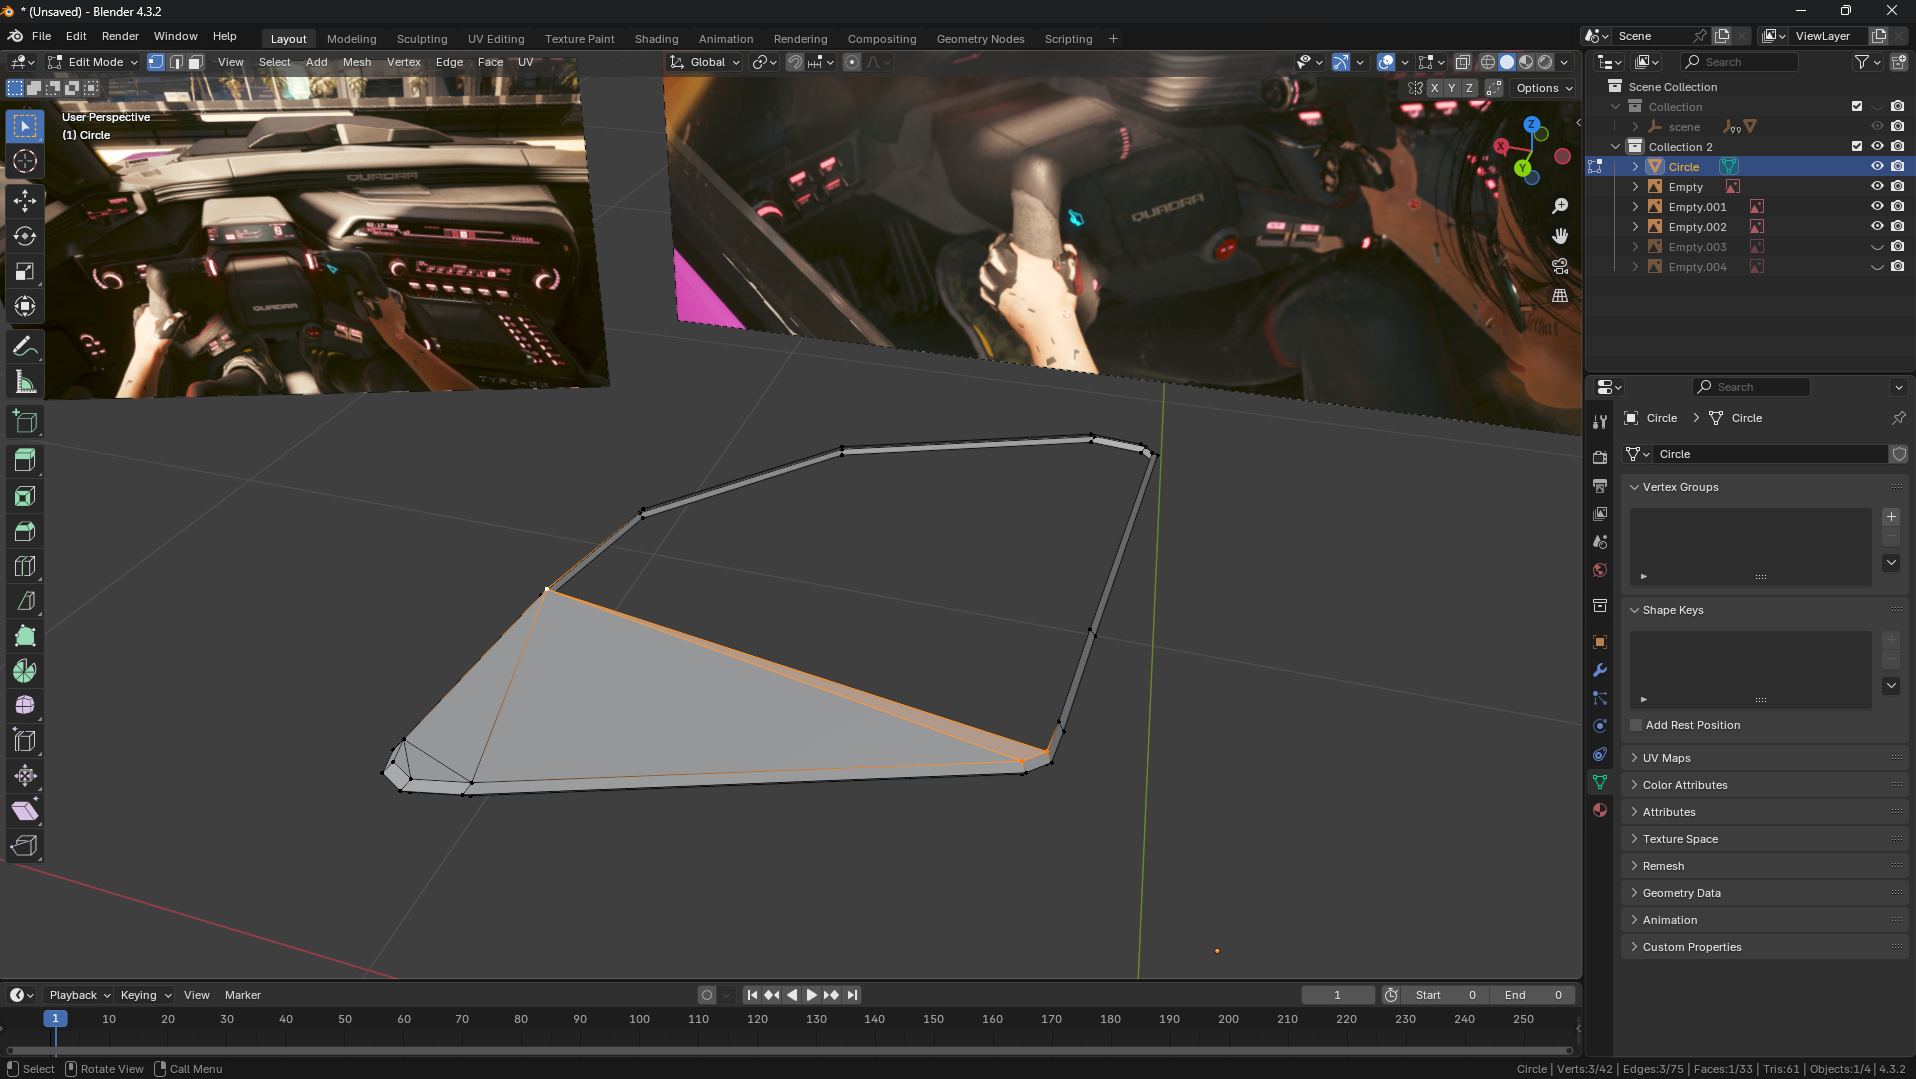Viewport: 1916px width, 1079px height.
Task: Hide the Empty.001 object in outliner
Action: [x=1877, y=207]
